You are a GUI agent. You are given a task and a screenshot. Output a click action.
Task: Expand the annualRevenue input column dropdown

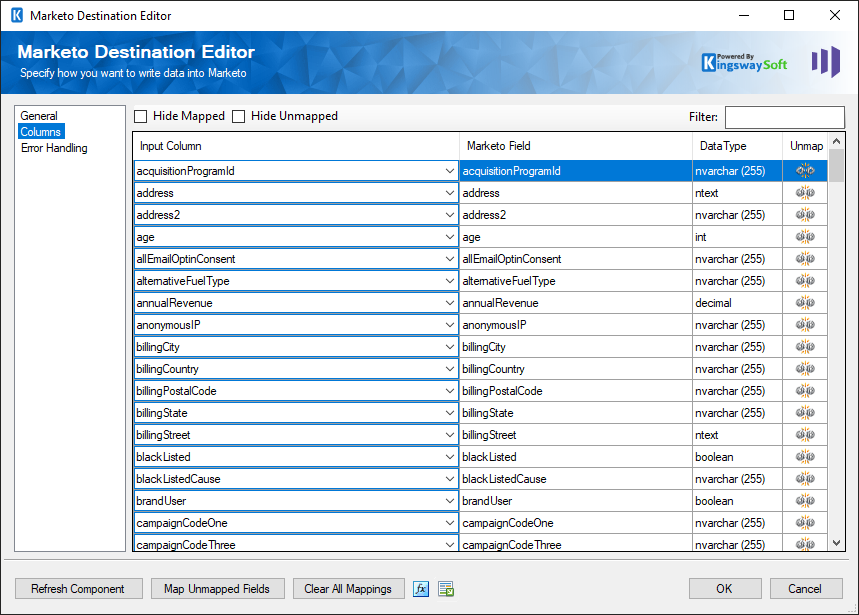[x=449, y=303]
